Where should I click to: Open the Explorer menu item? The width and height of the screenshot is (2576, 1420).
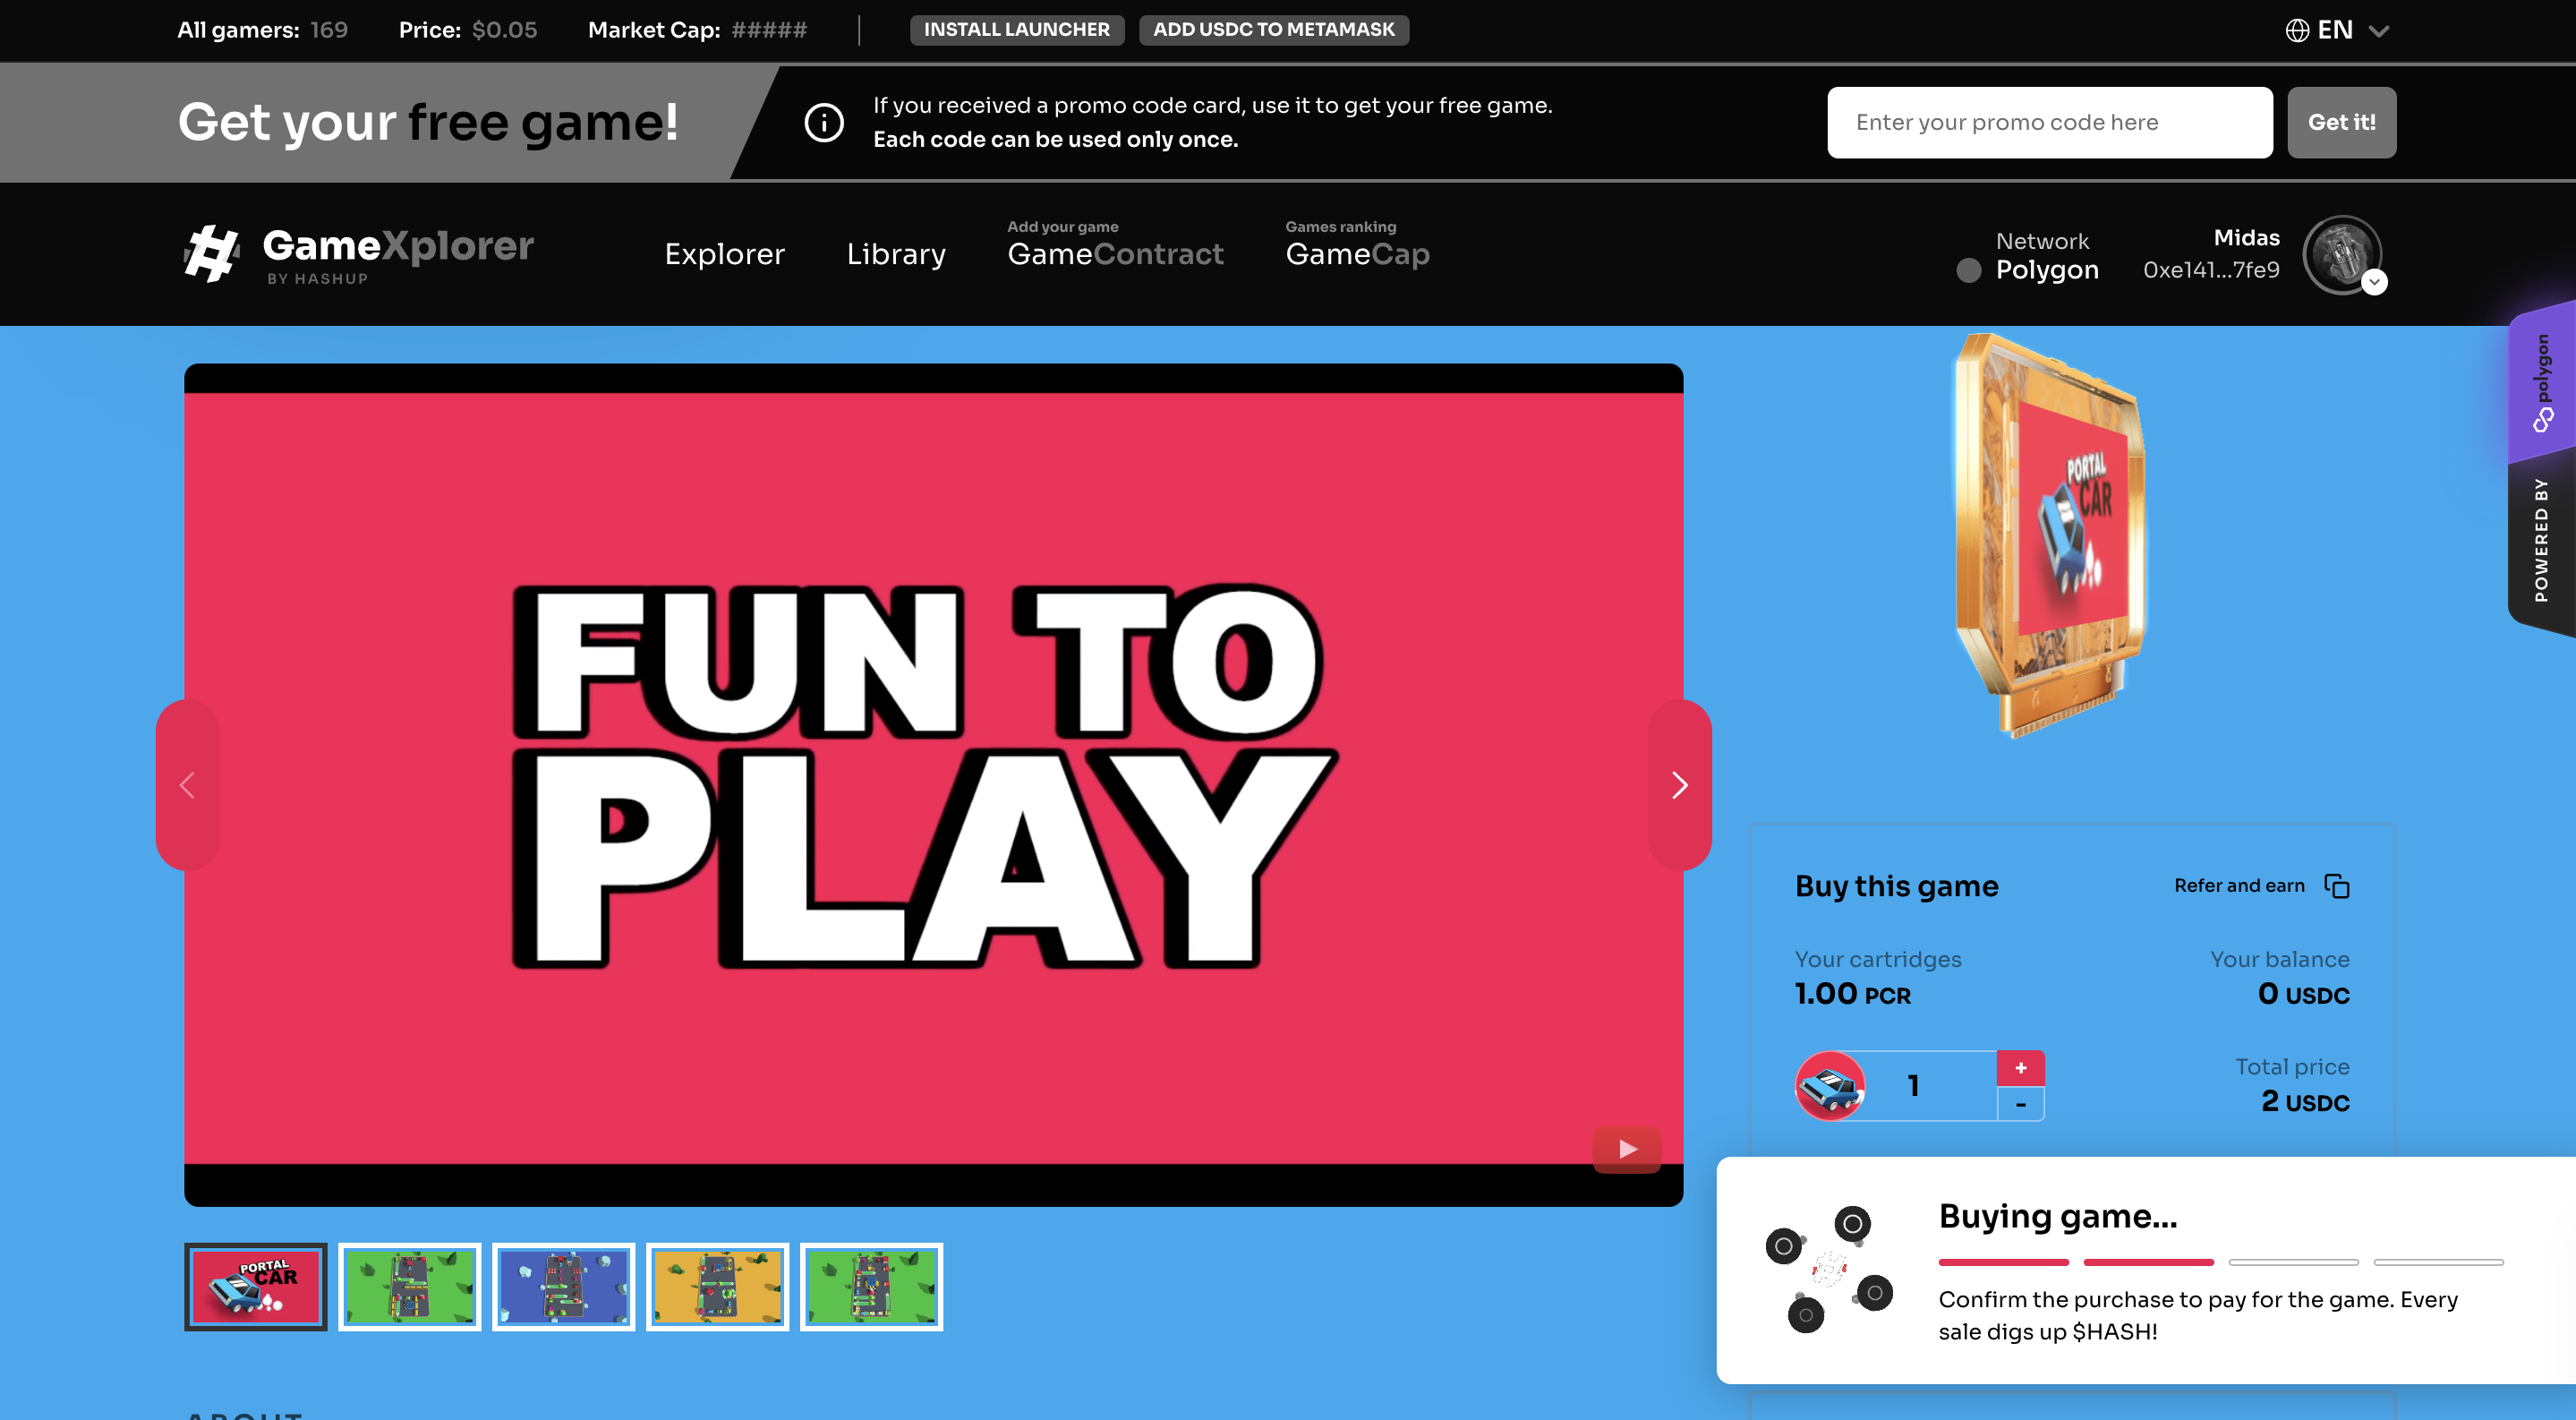pyautogui.click(x=725, y=254)
